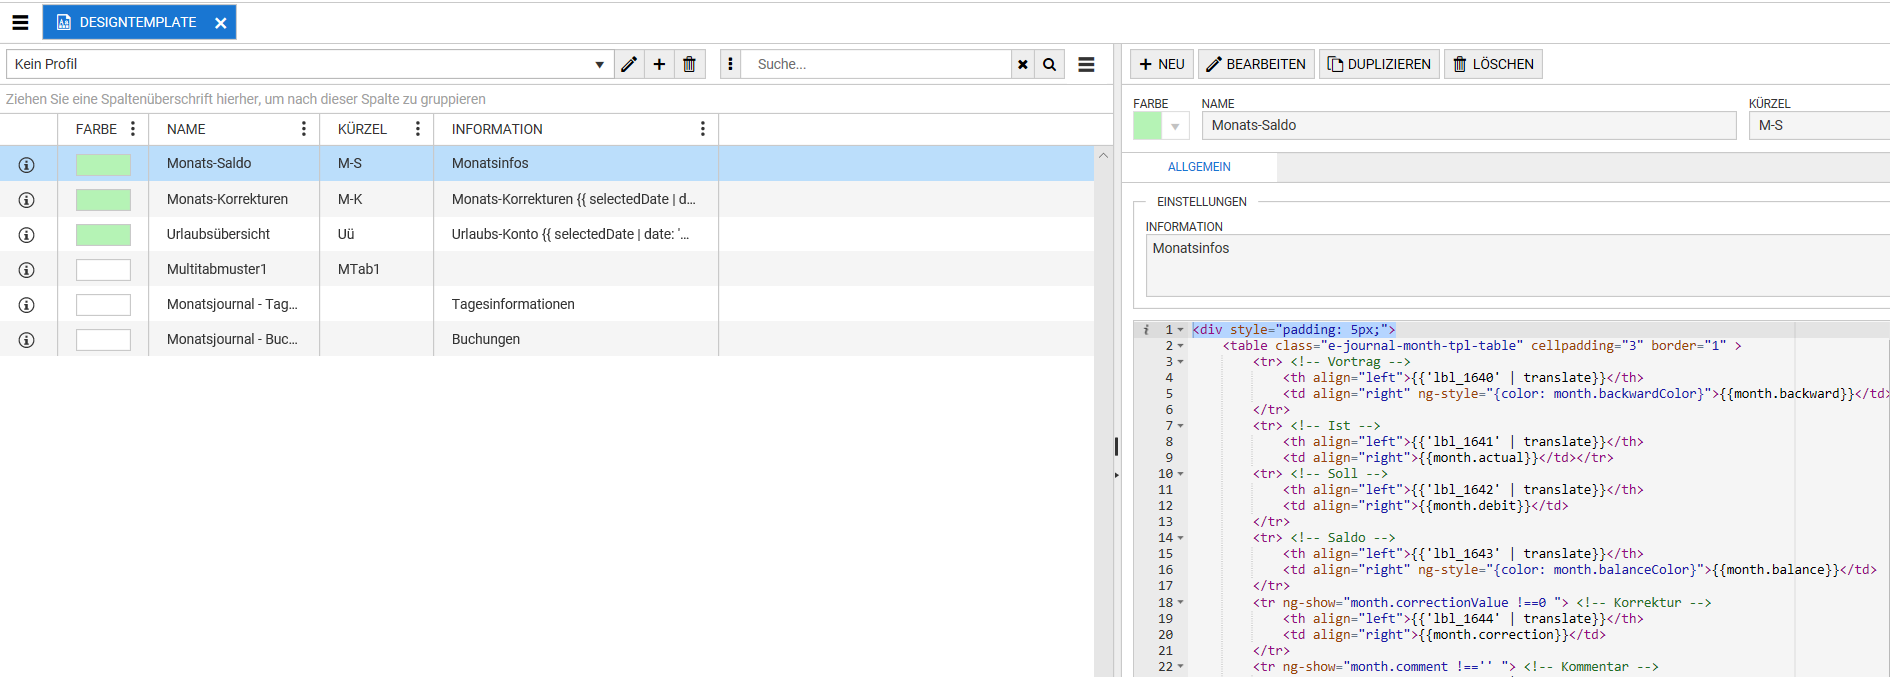Collapse splitter arrow between panels
This screenshot has height=677, width=1890.
coord(1116,475)
